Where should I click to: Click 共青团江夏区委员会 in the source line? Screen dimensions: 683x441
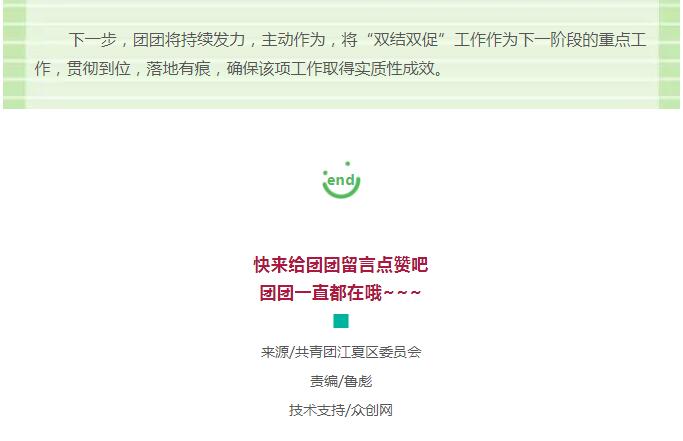click(358, 352)
